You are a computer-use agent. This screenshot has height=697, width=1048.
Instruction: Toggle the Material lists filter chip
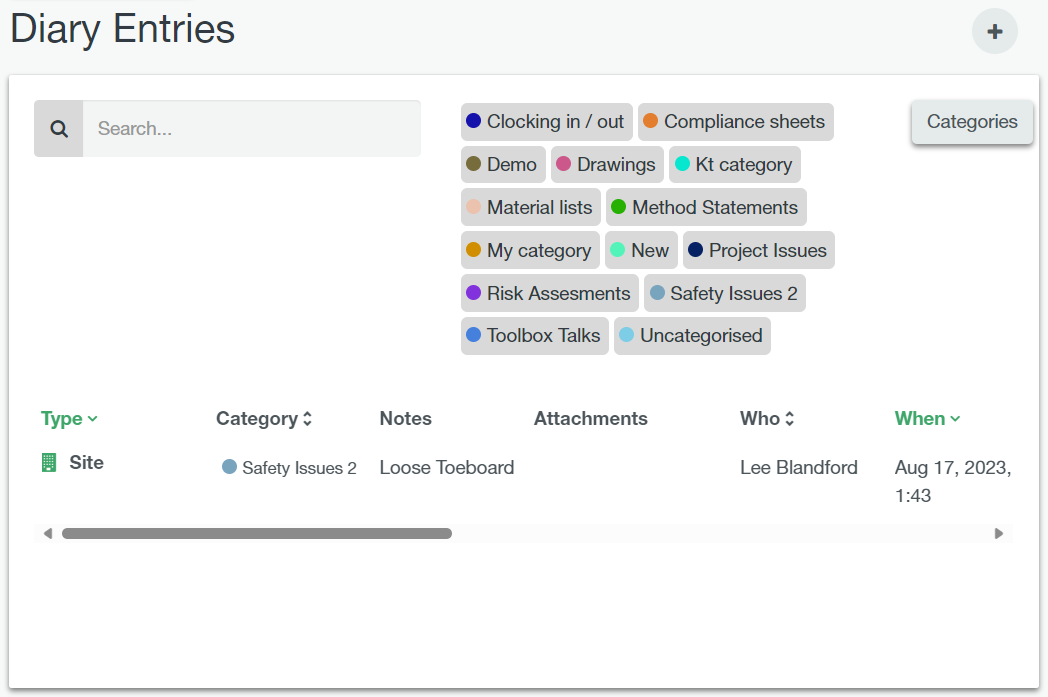pyautogui.click(x=531, y=207)
